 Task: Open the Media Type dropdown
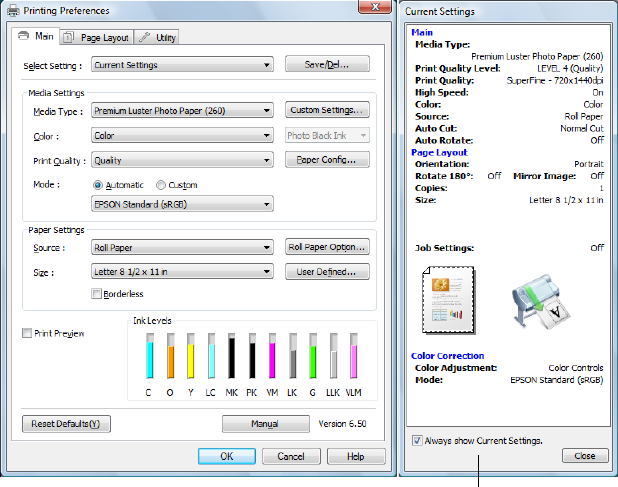coord(182,111)
